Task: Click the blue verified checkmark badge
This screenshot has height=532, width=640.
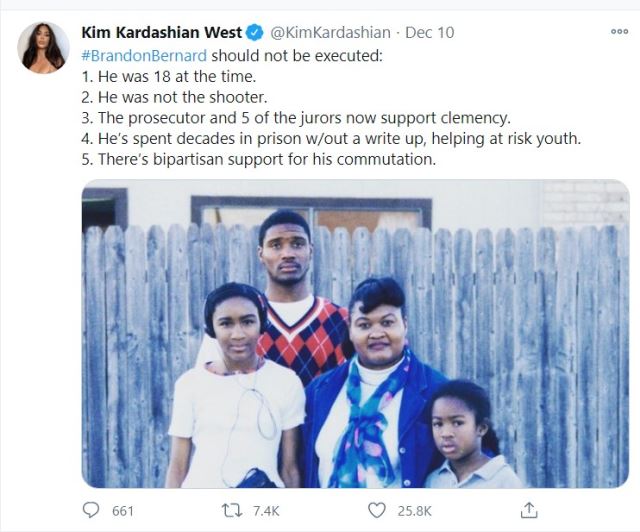Action: 255,33
